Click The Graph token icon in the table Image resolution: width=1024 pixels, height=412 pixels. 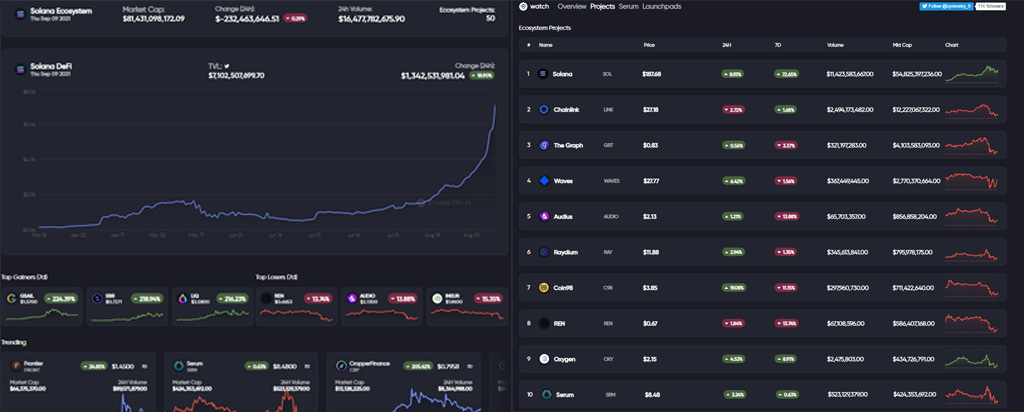pyautogui.click(x=543, y=145)
